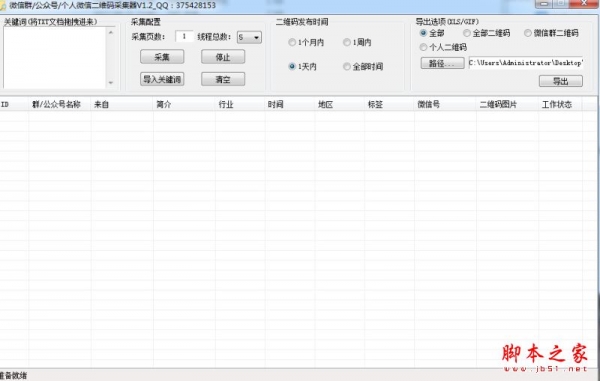The width and height of the screenshot is (600, 381).
Task: Open the 线程总数 dropdown
Action: [x=249, y=37]
